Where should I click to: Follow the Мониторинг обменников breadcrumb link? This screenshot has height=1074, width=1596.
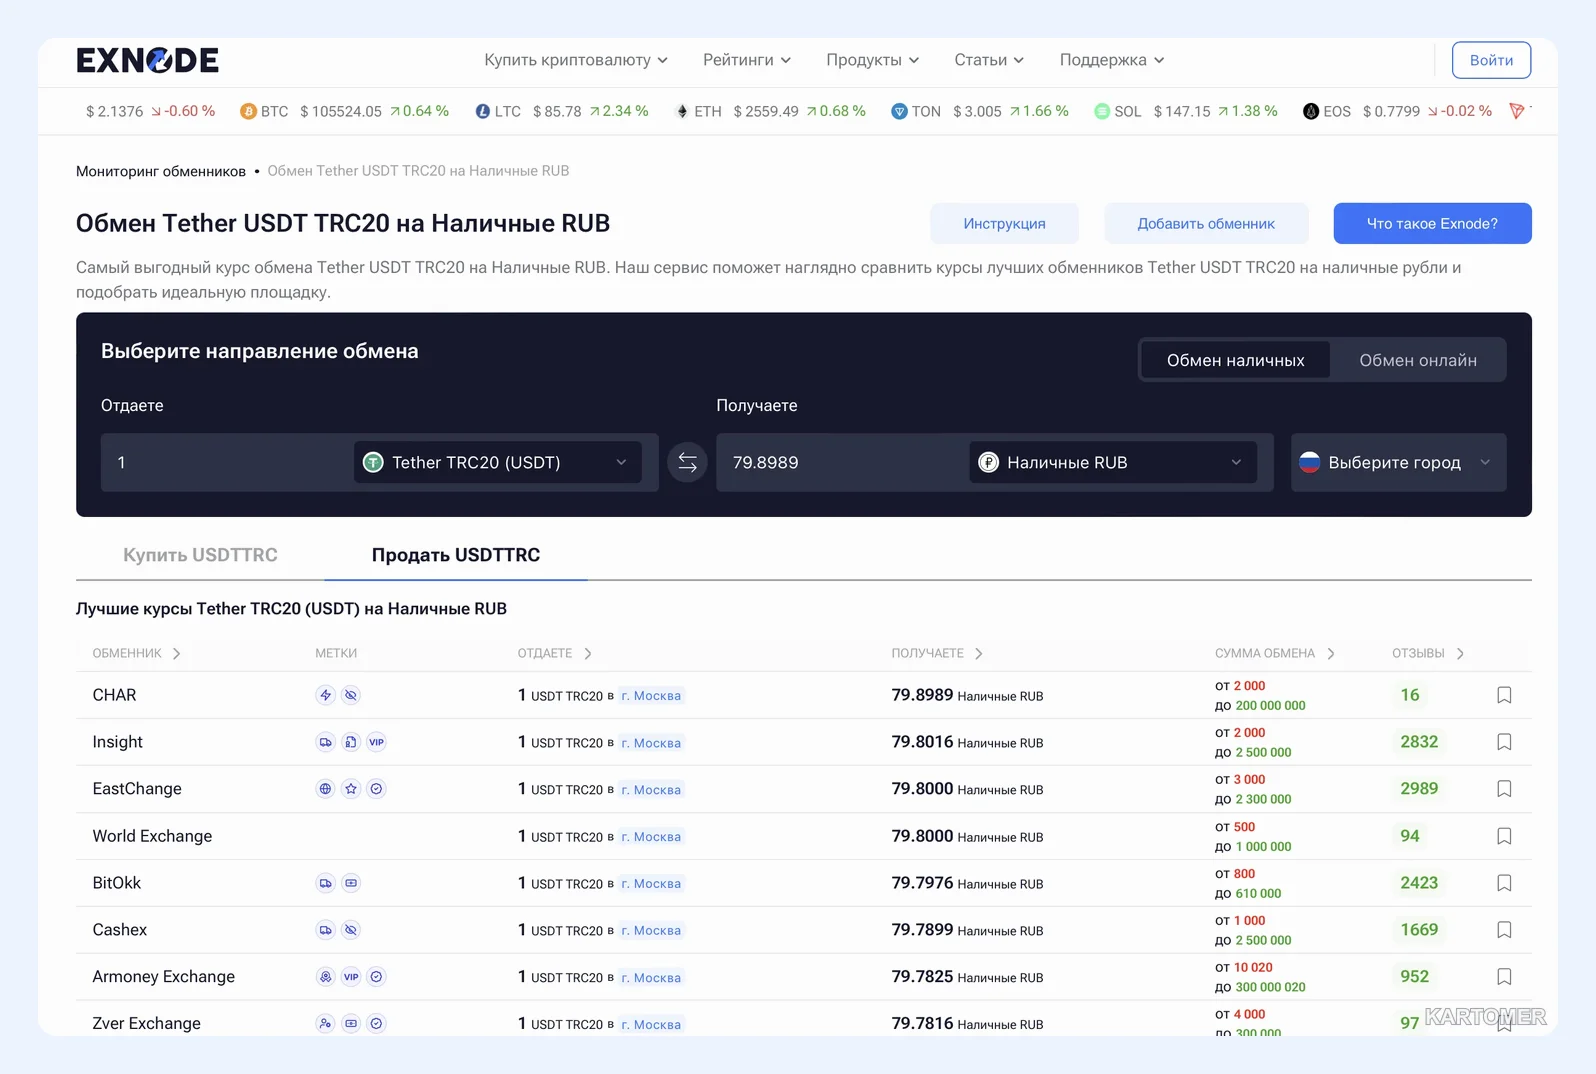161,171
